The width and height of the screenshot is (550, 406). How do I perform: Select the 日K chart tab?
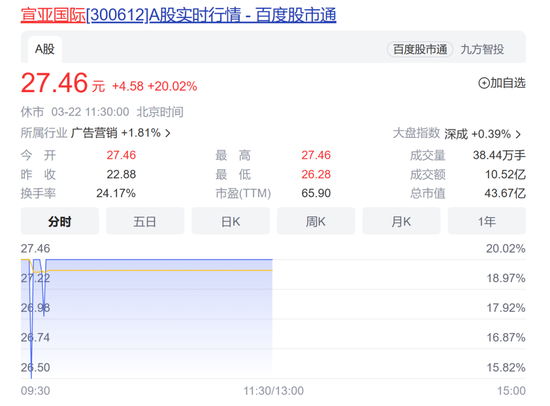click(x=230, y=221)
